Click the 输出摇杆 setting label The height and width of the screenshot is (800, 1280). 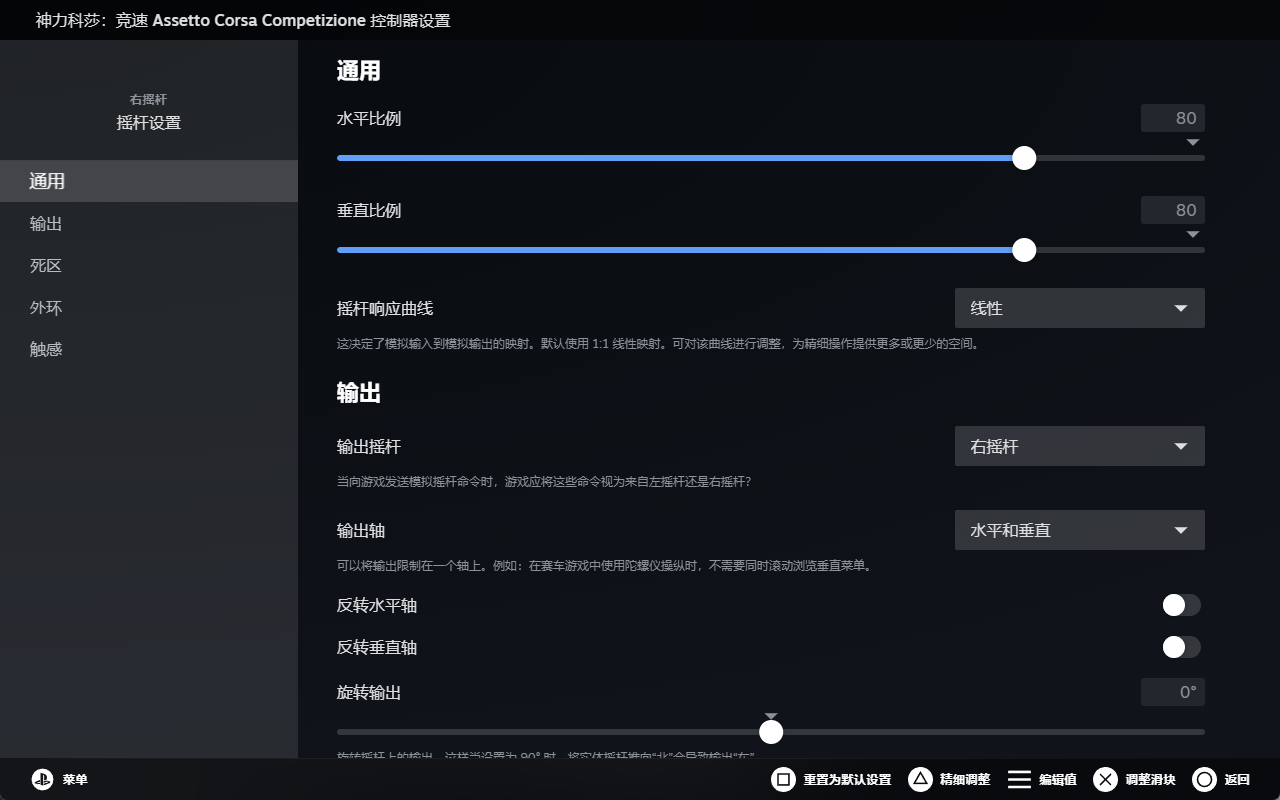pos(369,446)
